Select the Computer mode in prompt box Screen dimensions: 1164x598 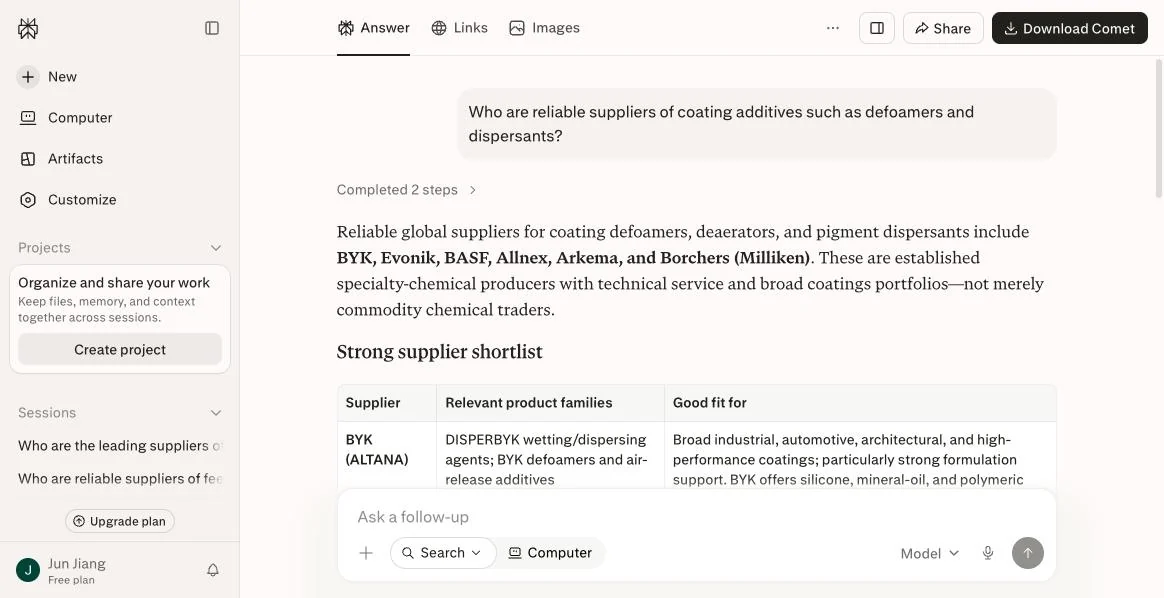[x=550, y=553]
